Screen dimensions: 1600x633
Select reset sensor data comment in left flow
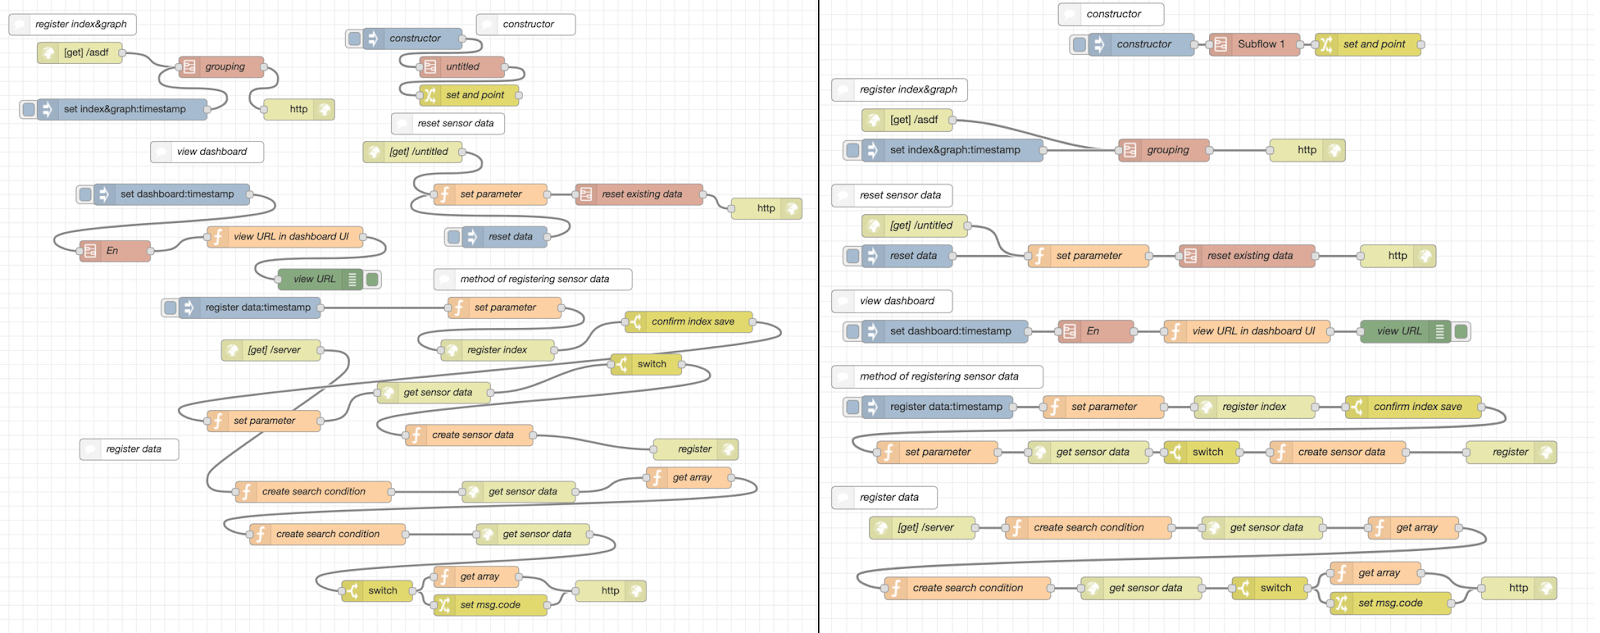click(448, 124)
